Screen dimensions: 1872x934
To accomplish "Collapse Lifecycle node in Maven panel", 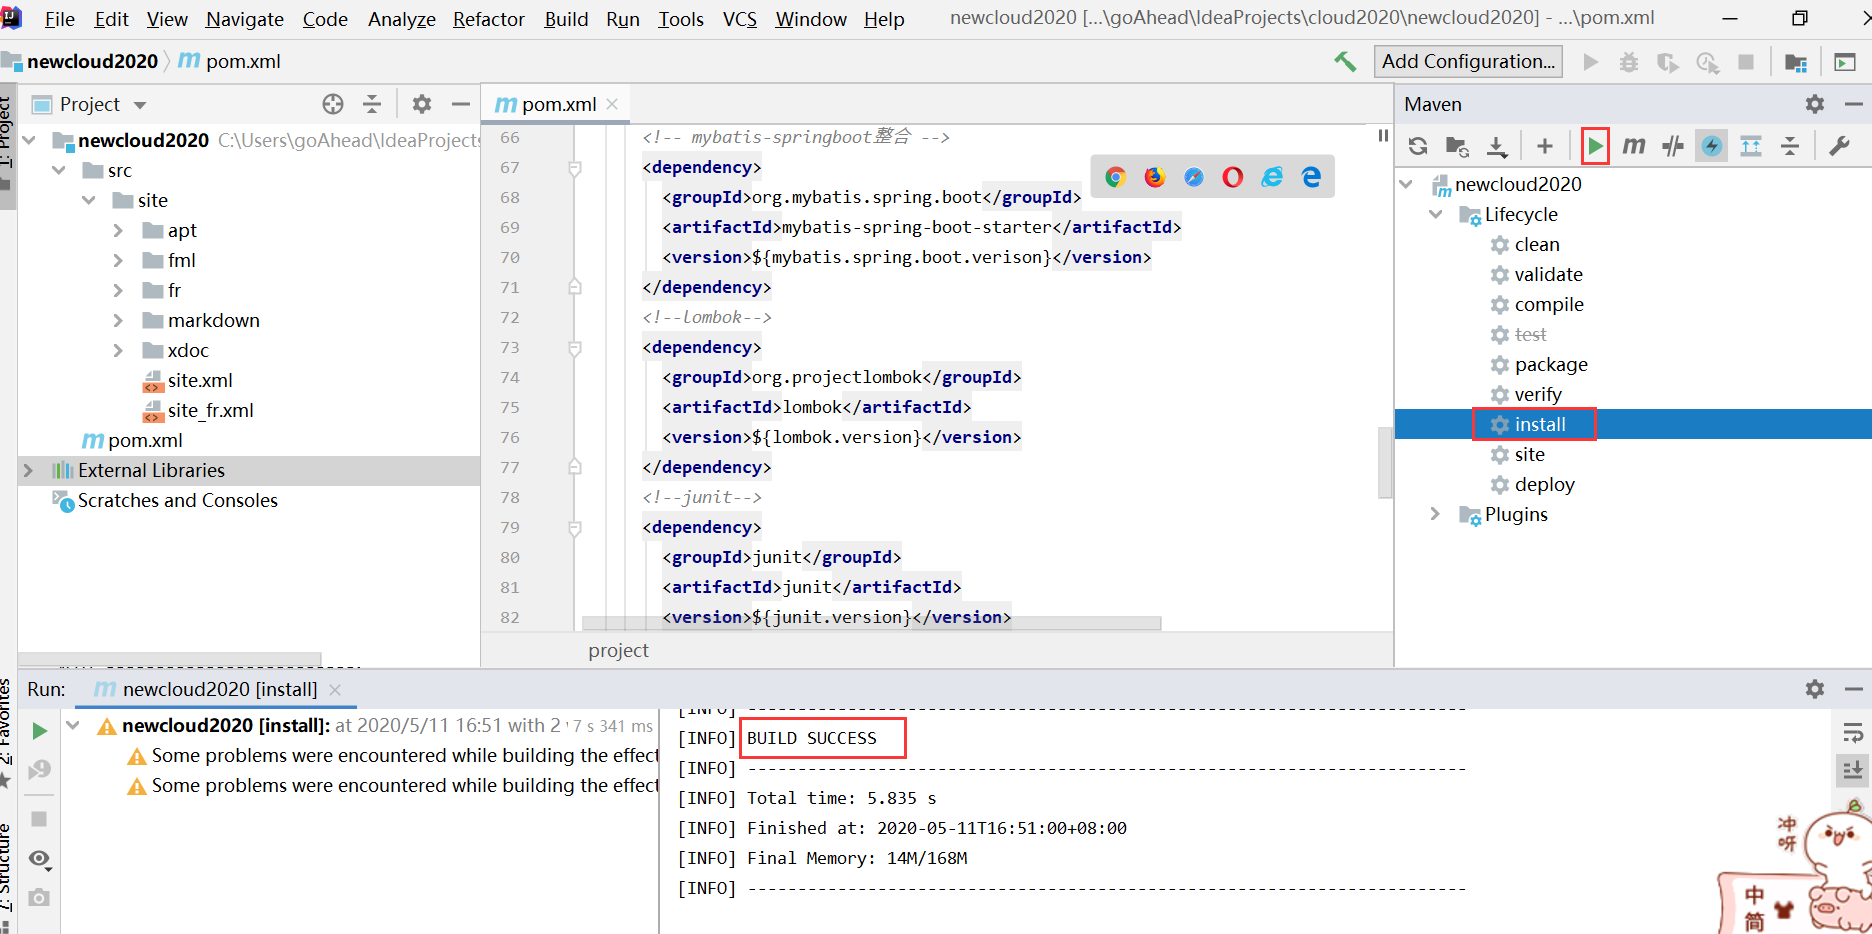I will (x=1437, y=214).
